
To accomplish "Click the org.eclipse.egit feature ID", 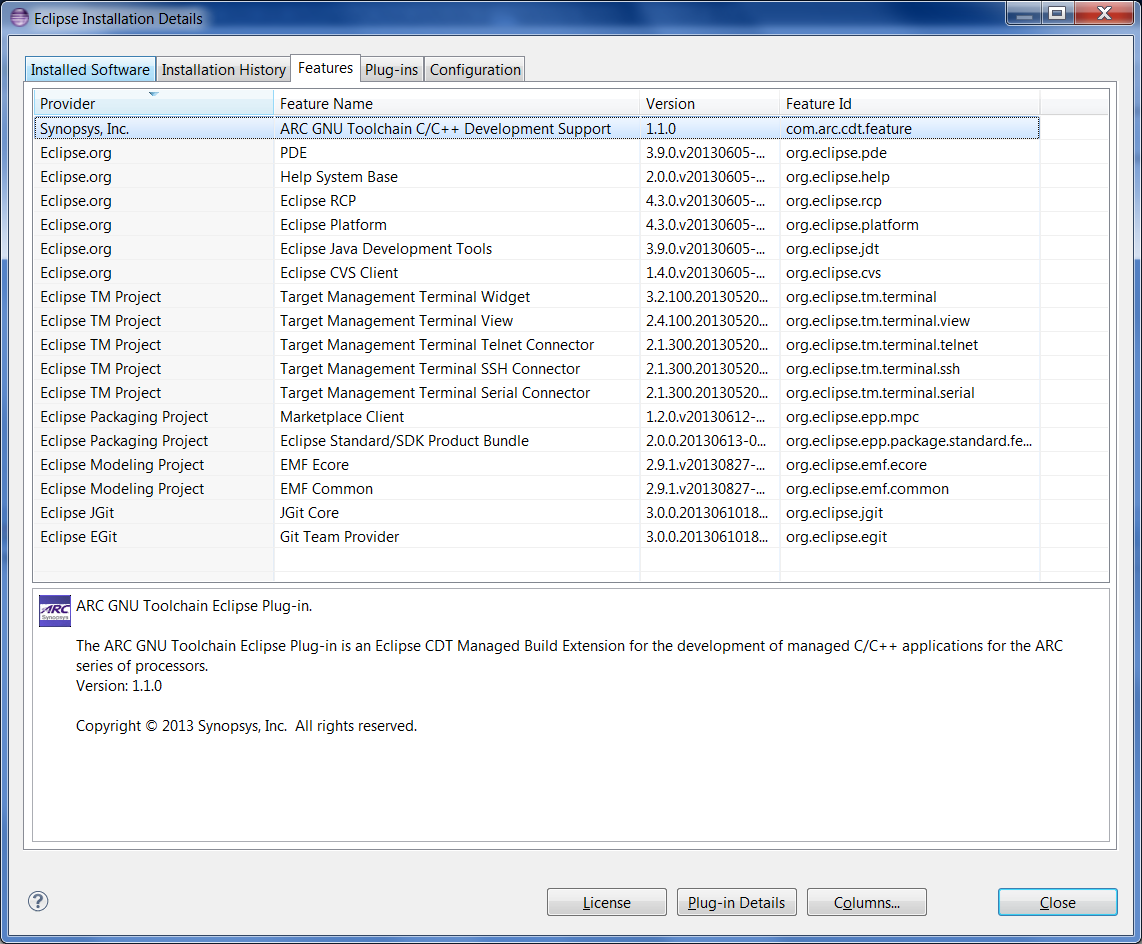I will [x=836, y=538].
